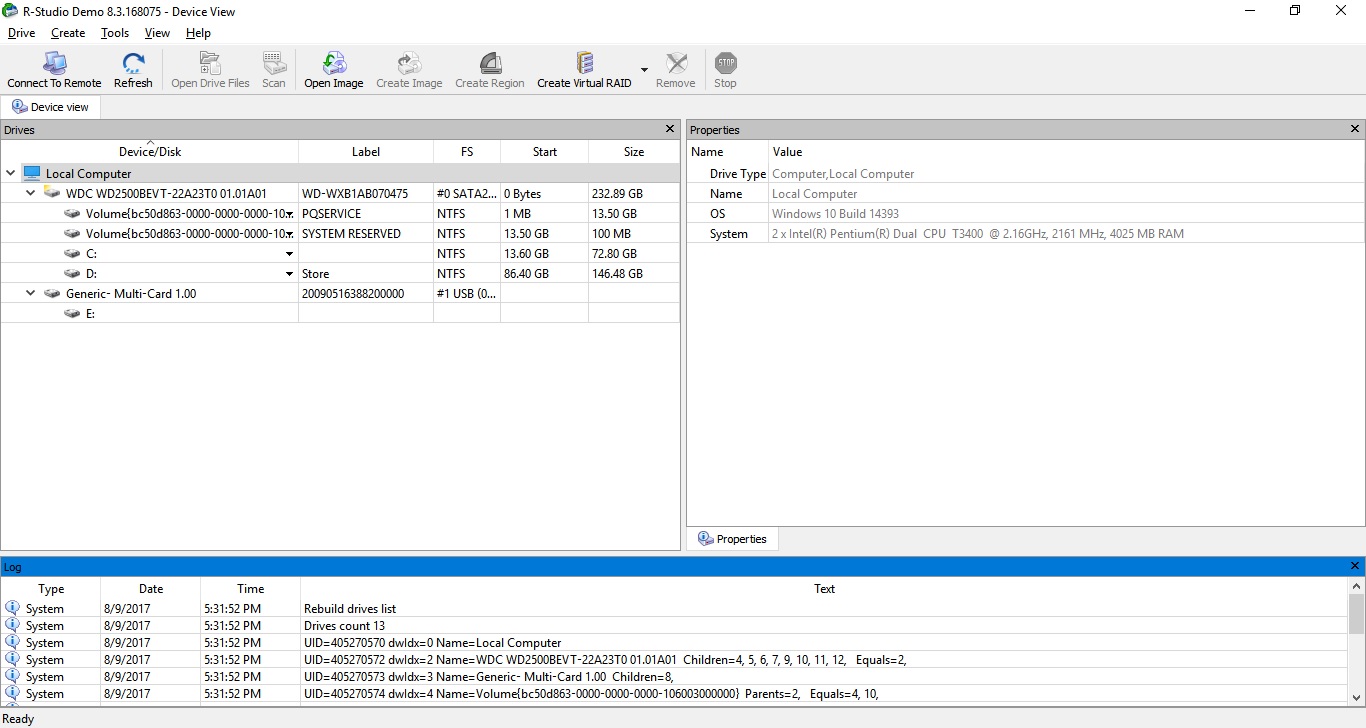Click the Properties Value column header

click(1066, 152)
